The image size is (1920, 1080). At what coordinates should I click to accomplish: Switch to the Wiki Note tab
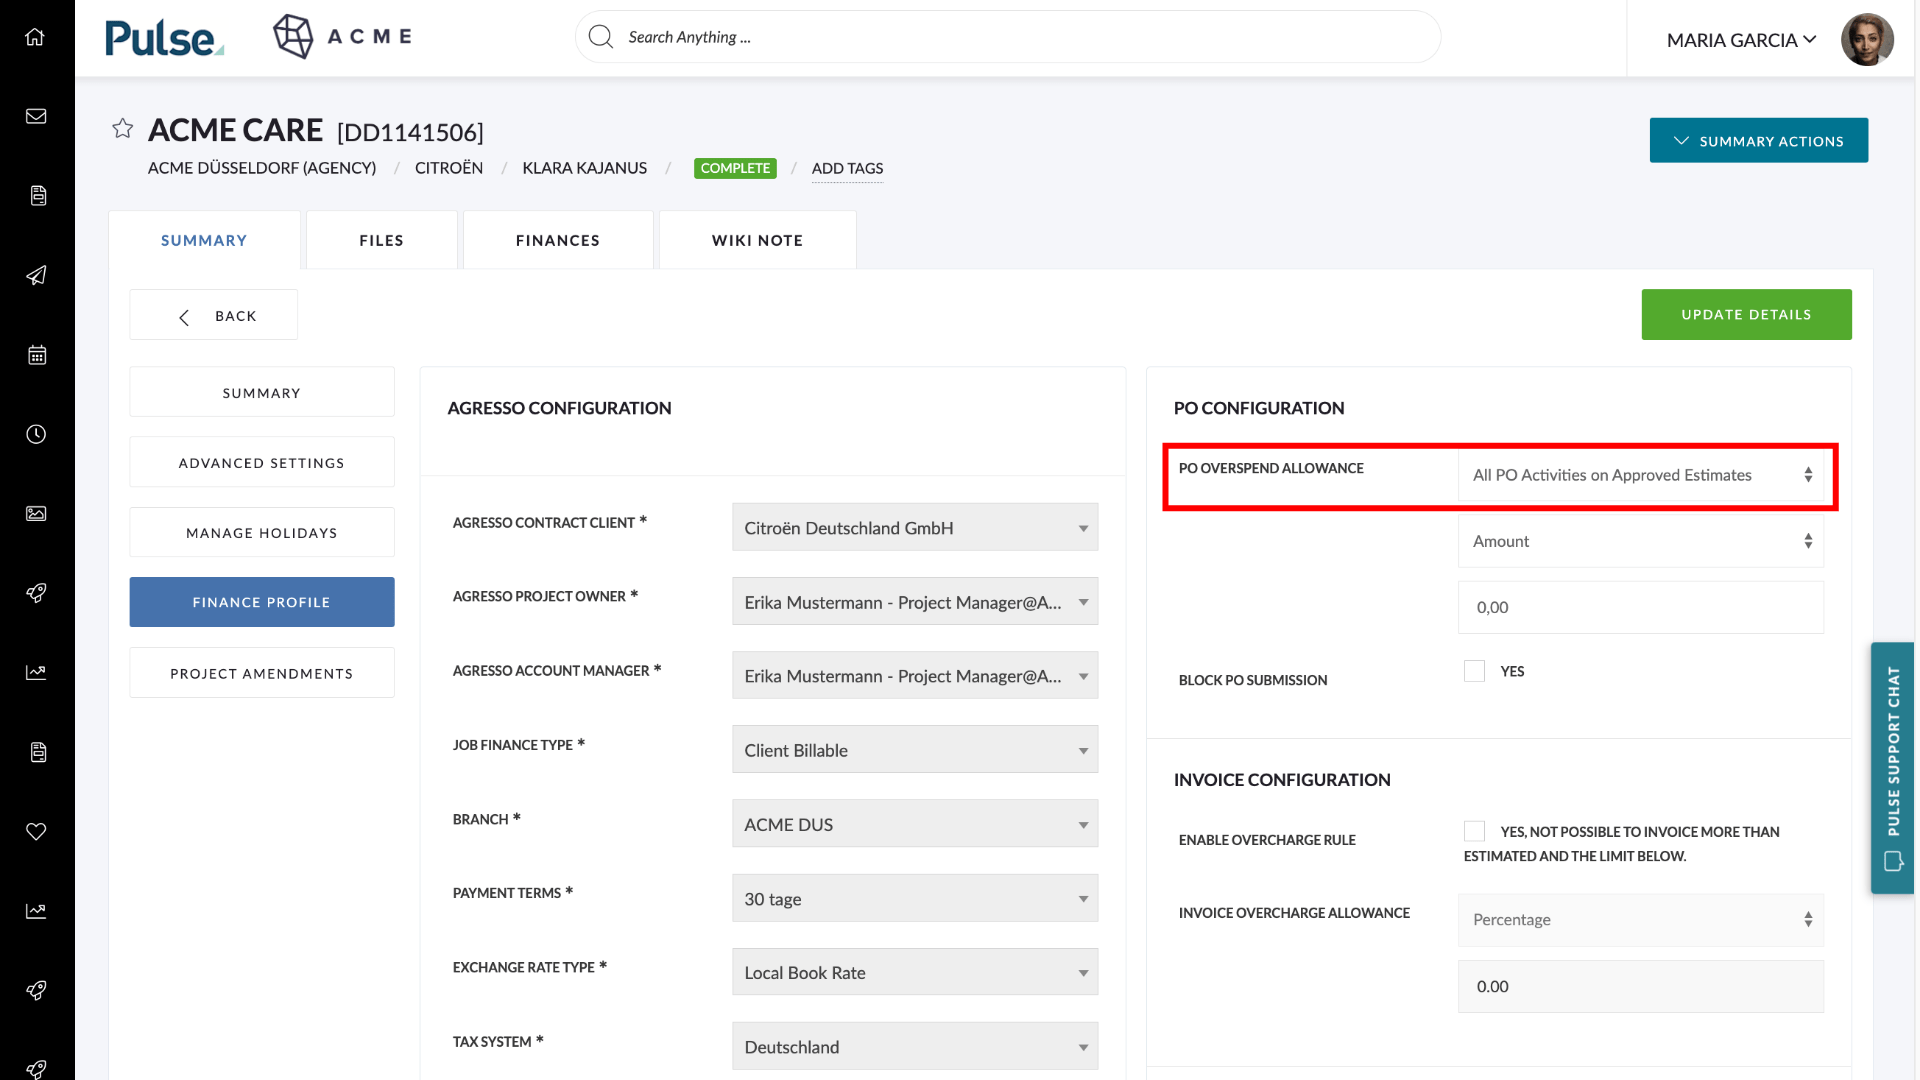758,240
